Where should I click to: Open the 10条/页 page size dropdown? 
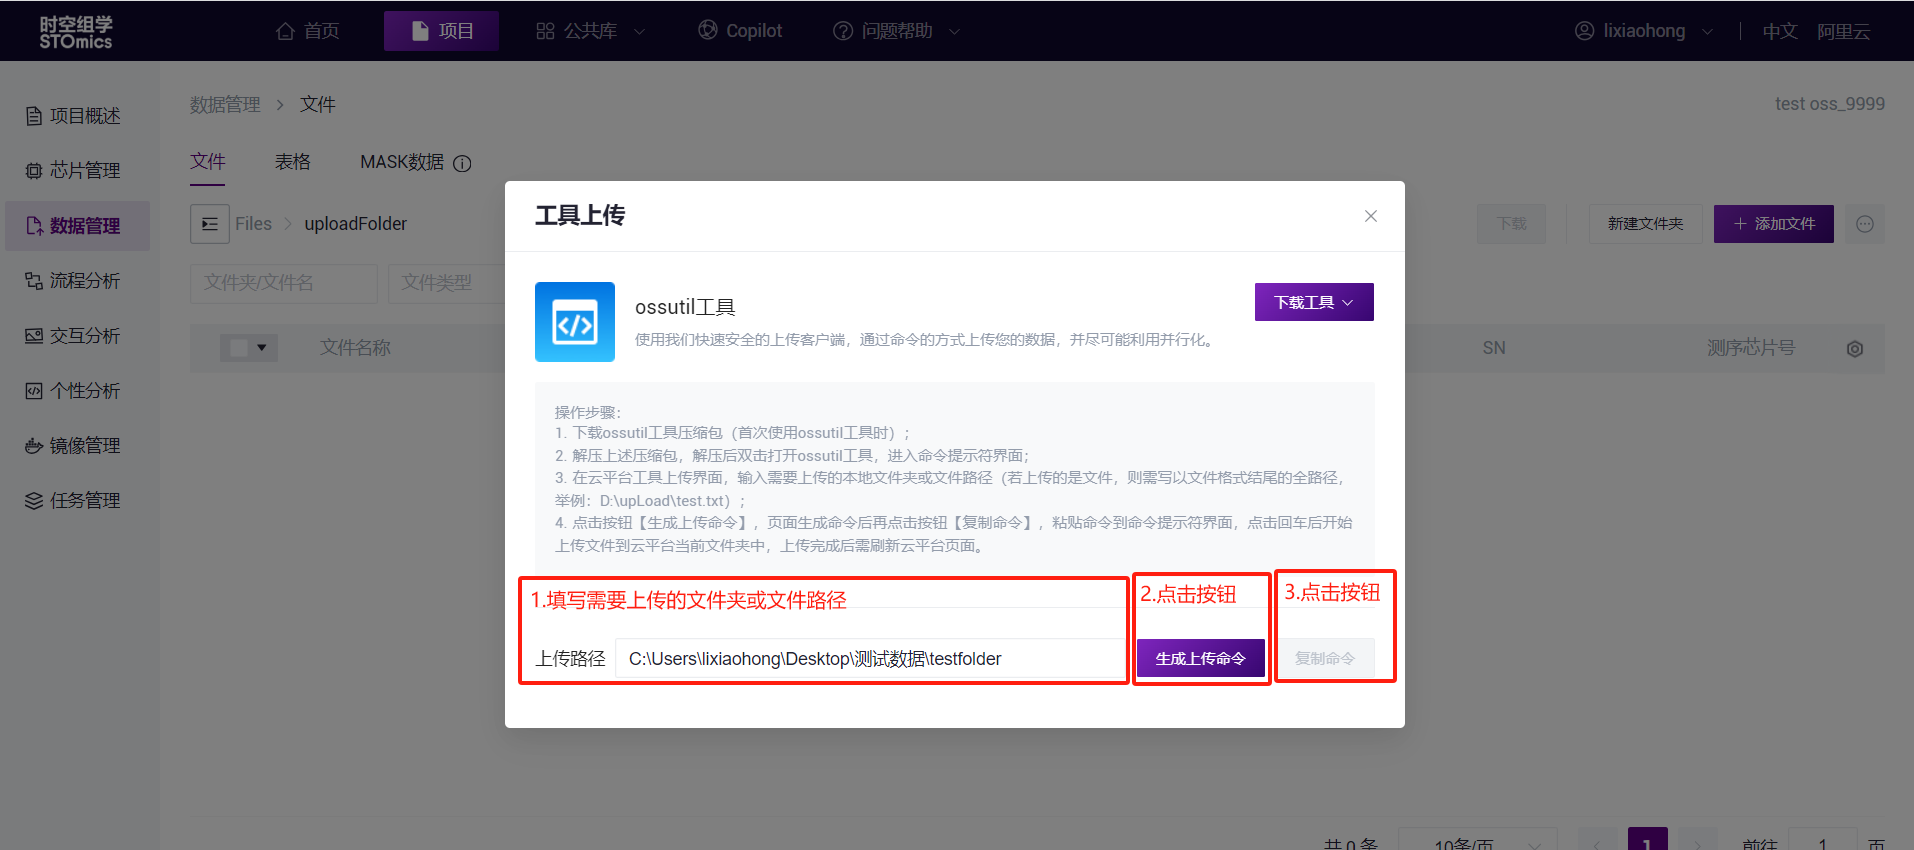coord(1477,840)
